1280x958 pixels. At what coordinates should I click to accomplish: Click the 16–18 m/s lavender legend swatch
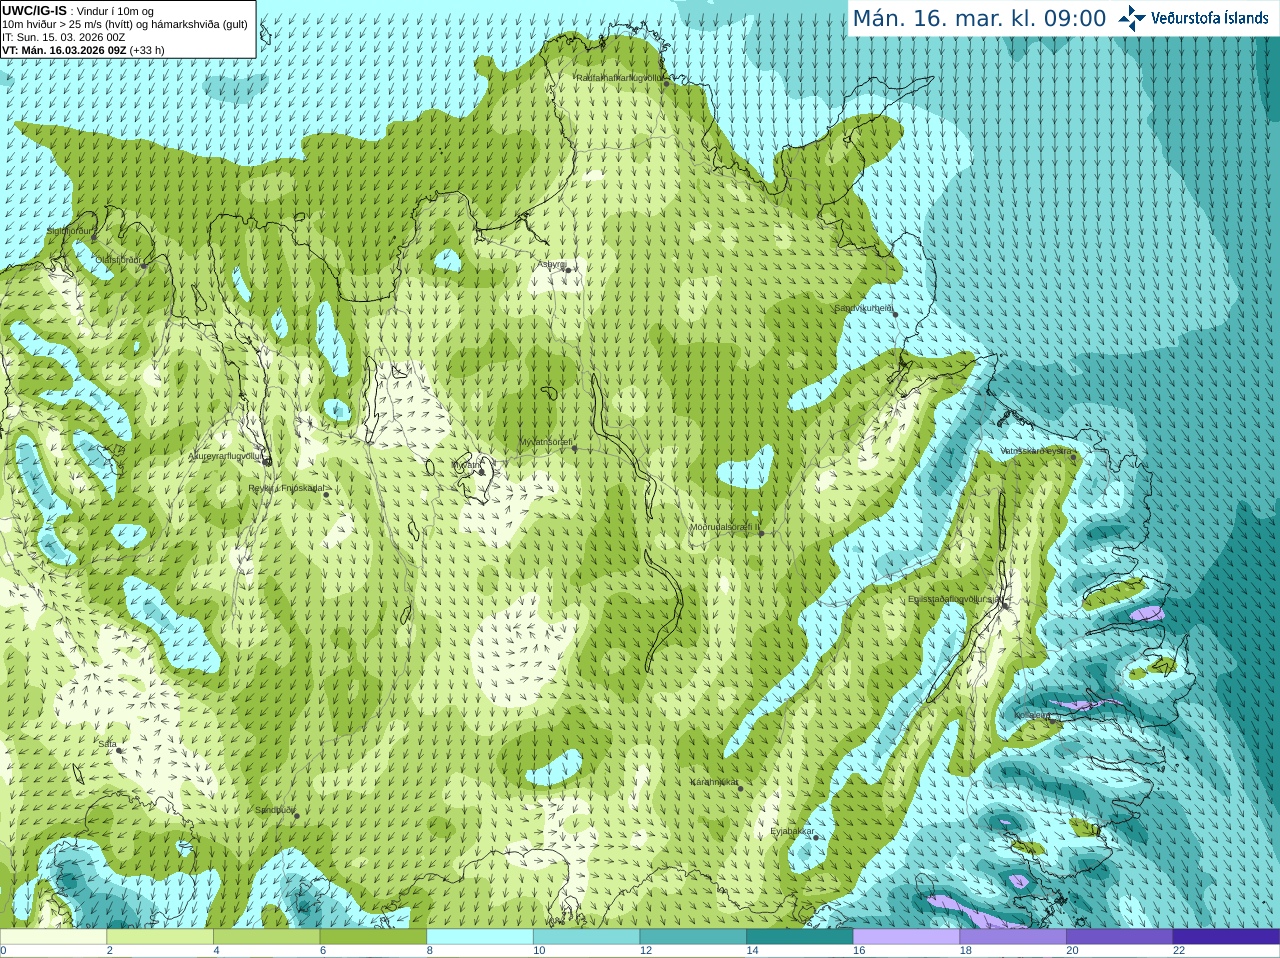[906, 937]
